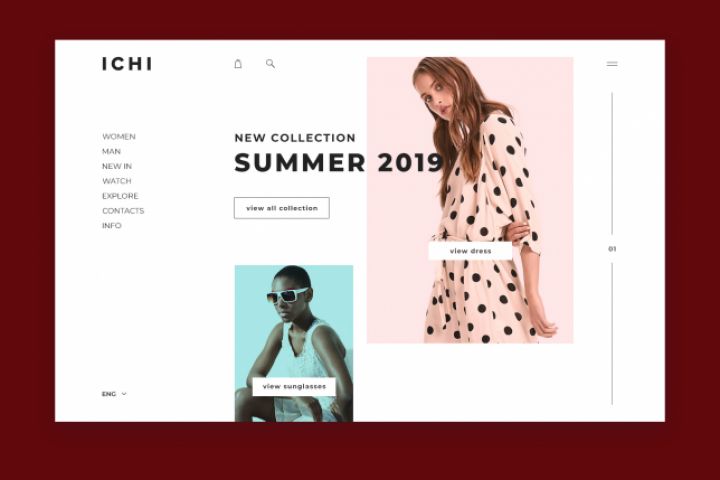Open the WOMEN menu item
This screenshot has width=720, height=480.
[x=119, y=136]
